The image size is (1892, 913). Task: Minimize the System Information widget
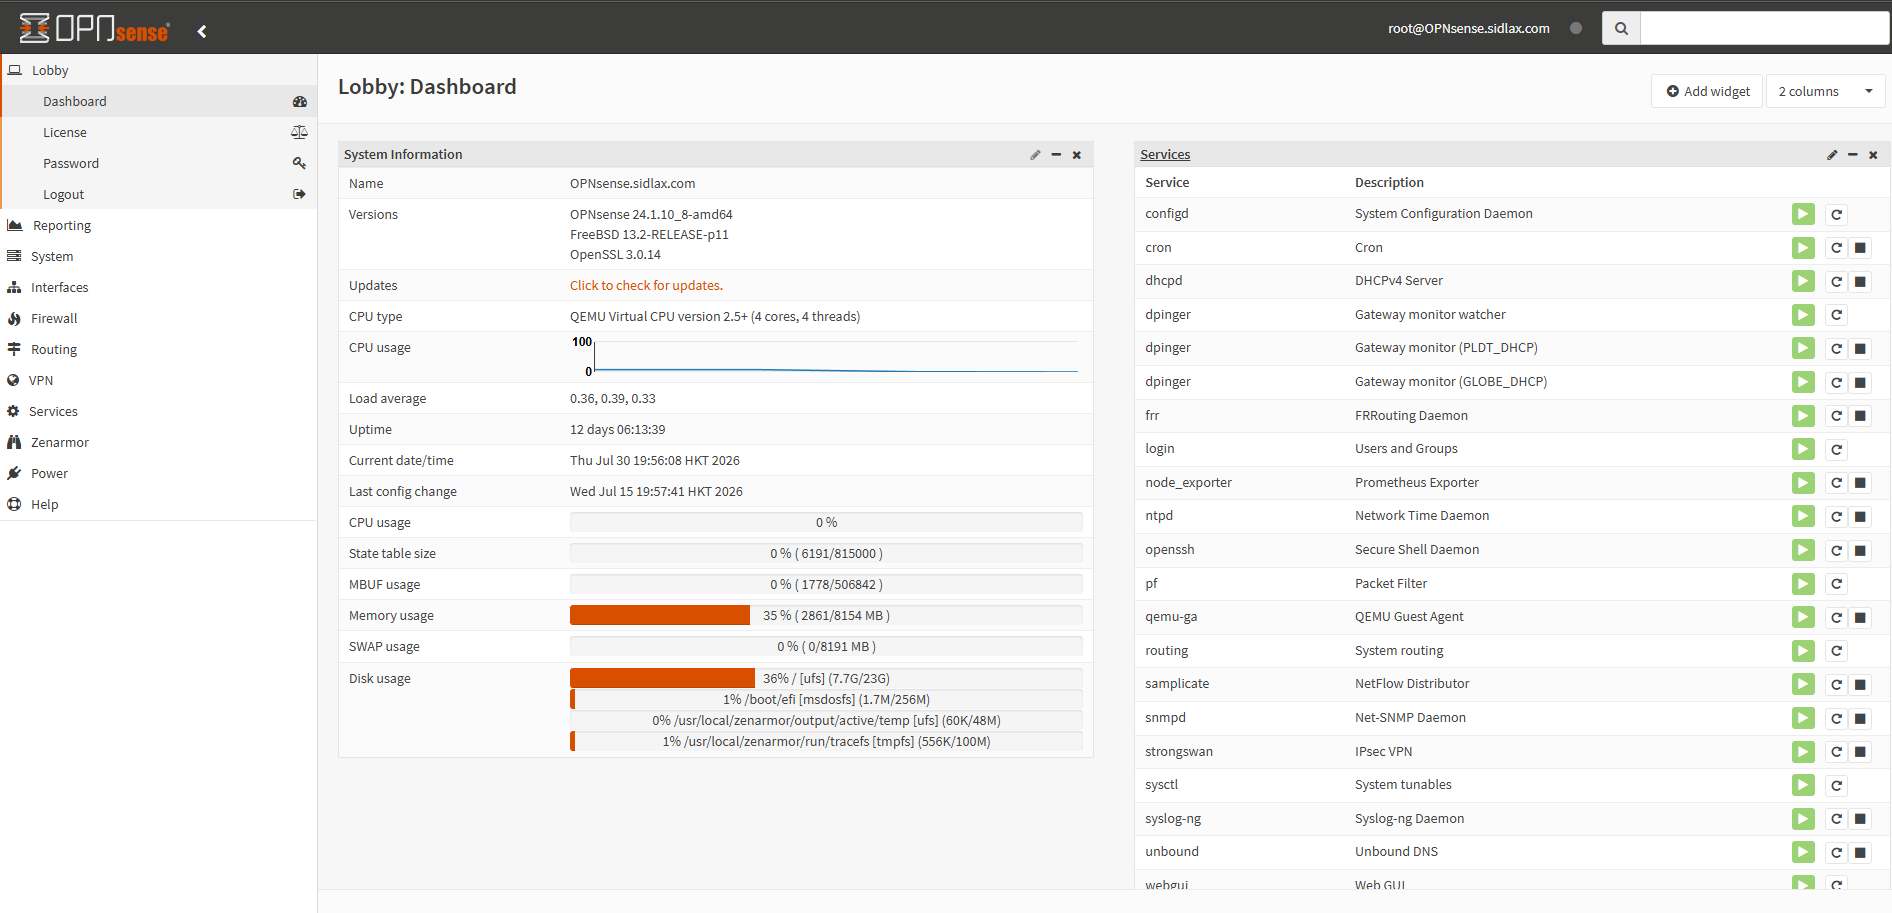1056,155
